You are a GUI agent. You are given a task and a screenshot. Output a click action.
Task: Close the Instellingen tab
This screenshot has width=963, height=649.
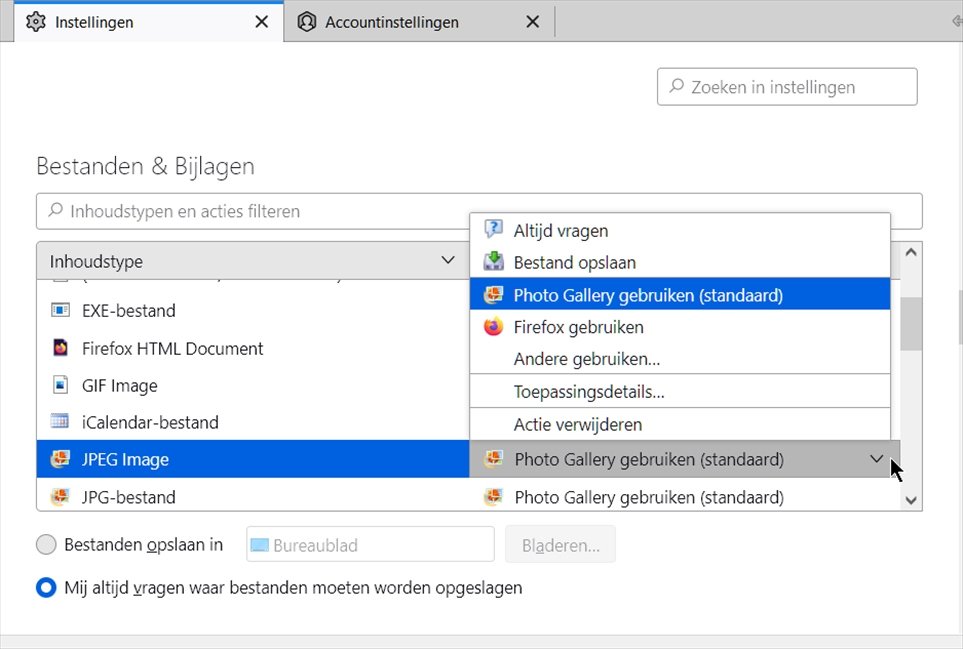(261, 22)
